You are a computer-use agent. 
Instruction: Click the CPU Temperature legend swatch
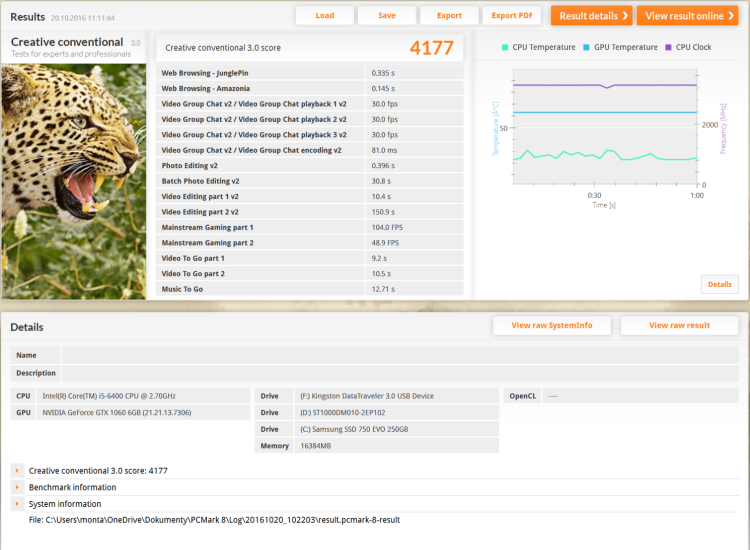[505, 47]
